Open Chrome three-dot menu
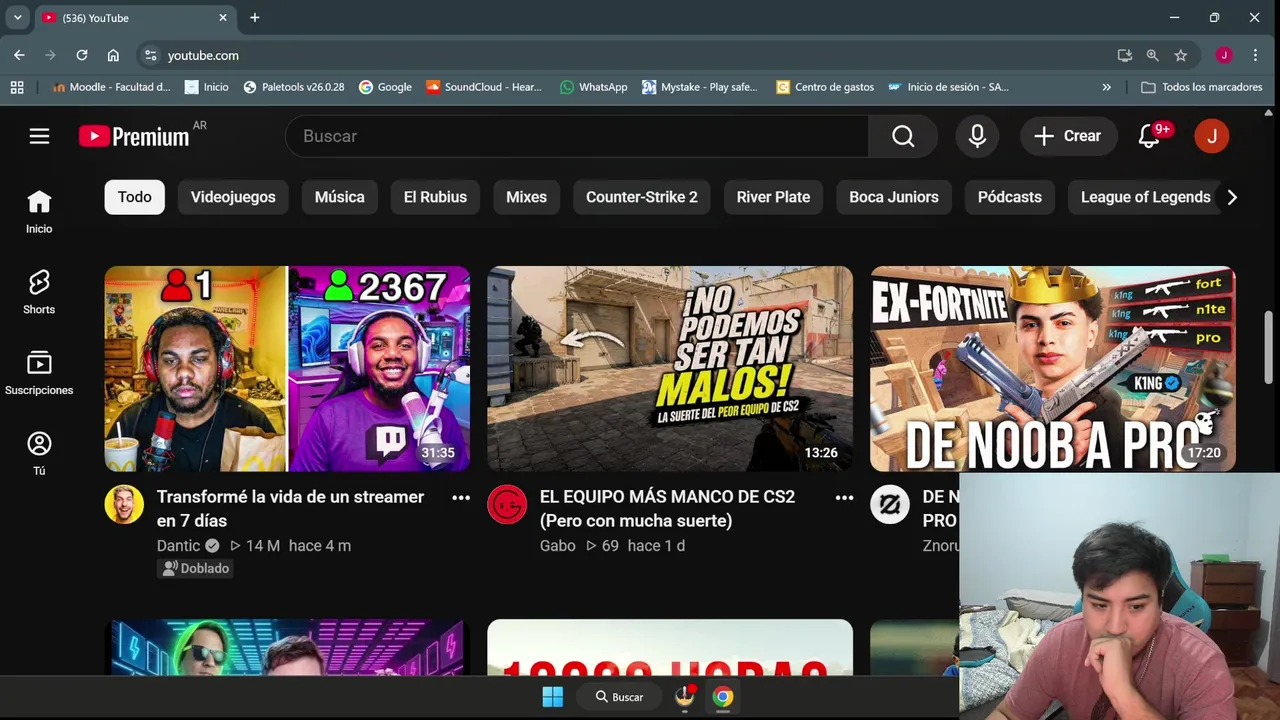The height and width of the screenshot is (720, 1280). click(x=1255, y=55)
